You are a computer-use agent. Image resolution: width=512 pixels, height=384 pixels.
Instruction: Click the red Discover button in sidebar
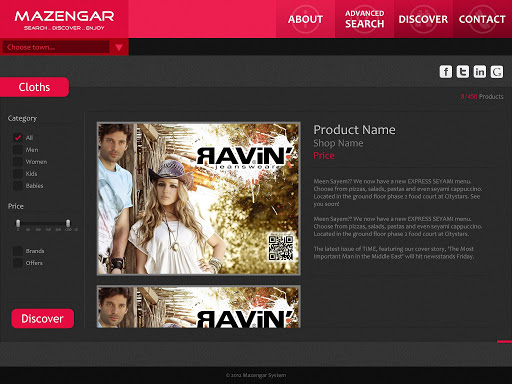pos(43,319)
